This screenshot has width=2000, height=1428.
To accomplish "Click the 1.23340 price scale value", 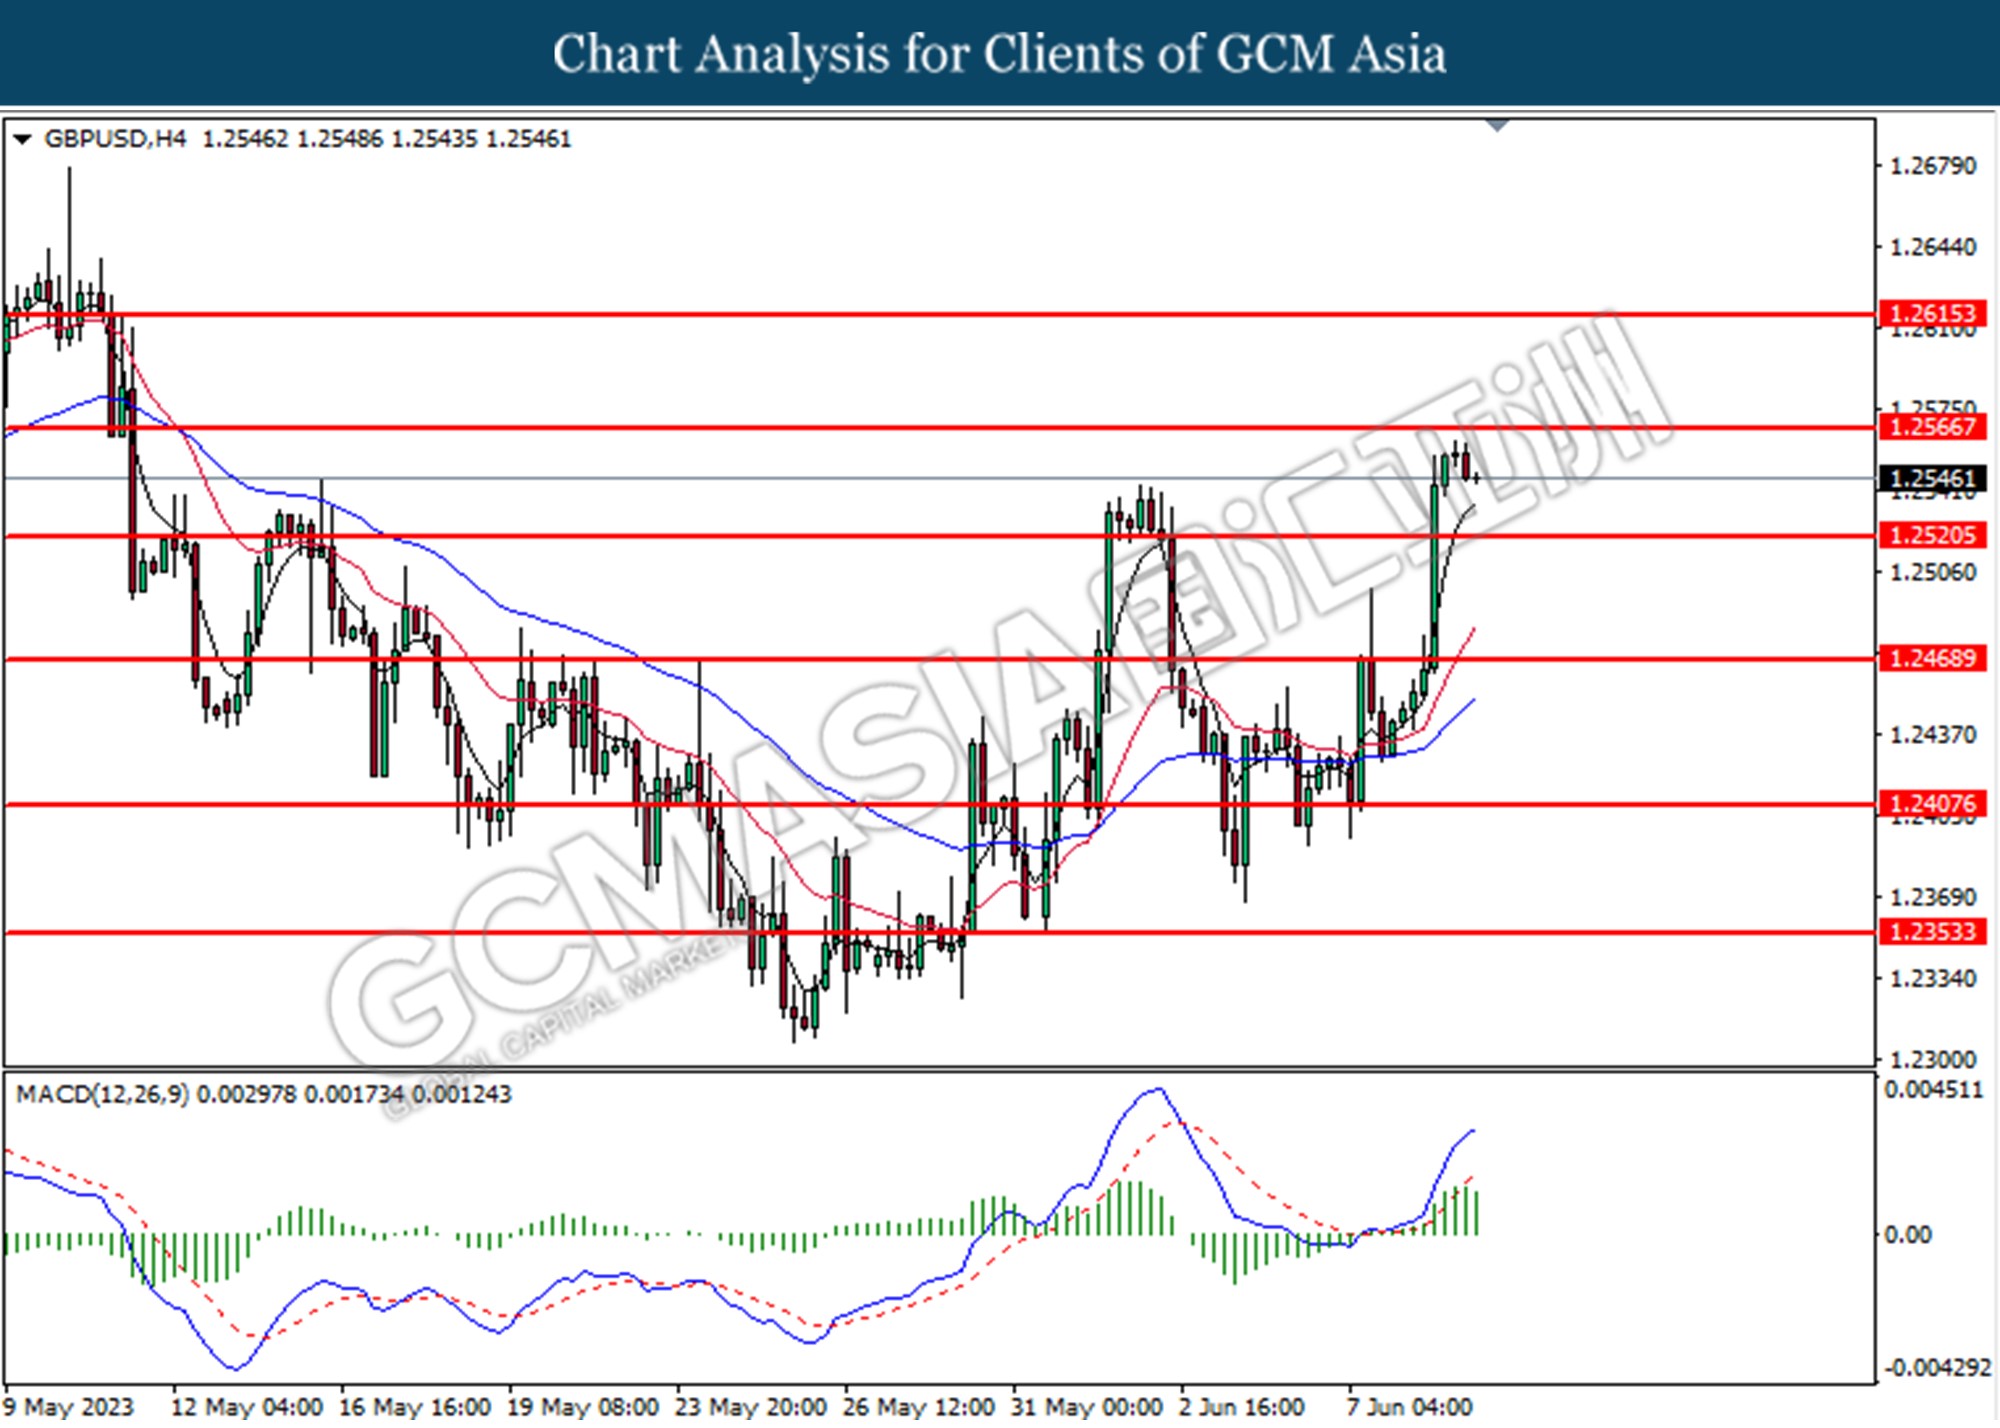I will (1932, 978).
